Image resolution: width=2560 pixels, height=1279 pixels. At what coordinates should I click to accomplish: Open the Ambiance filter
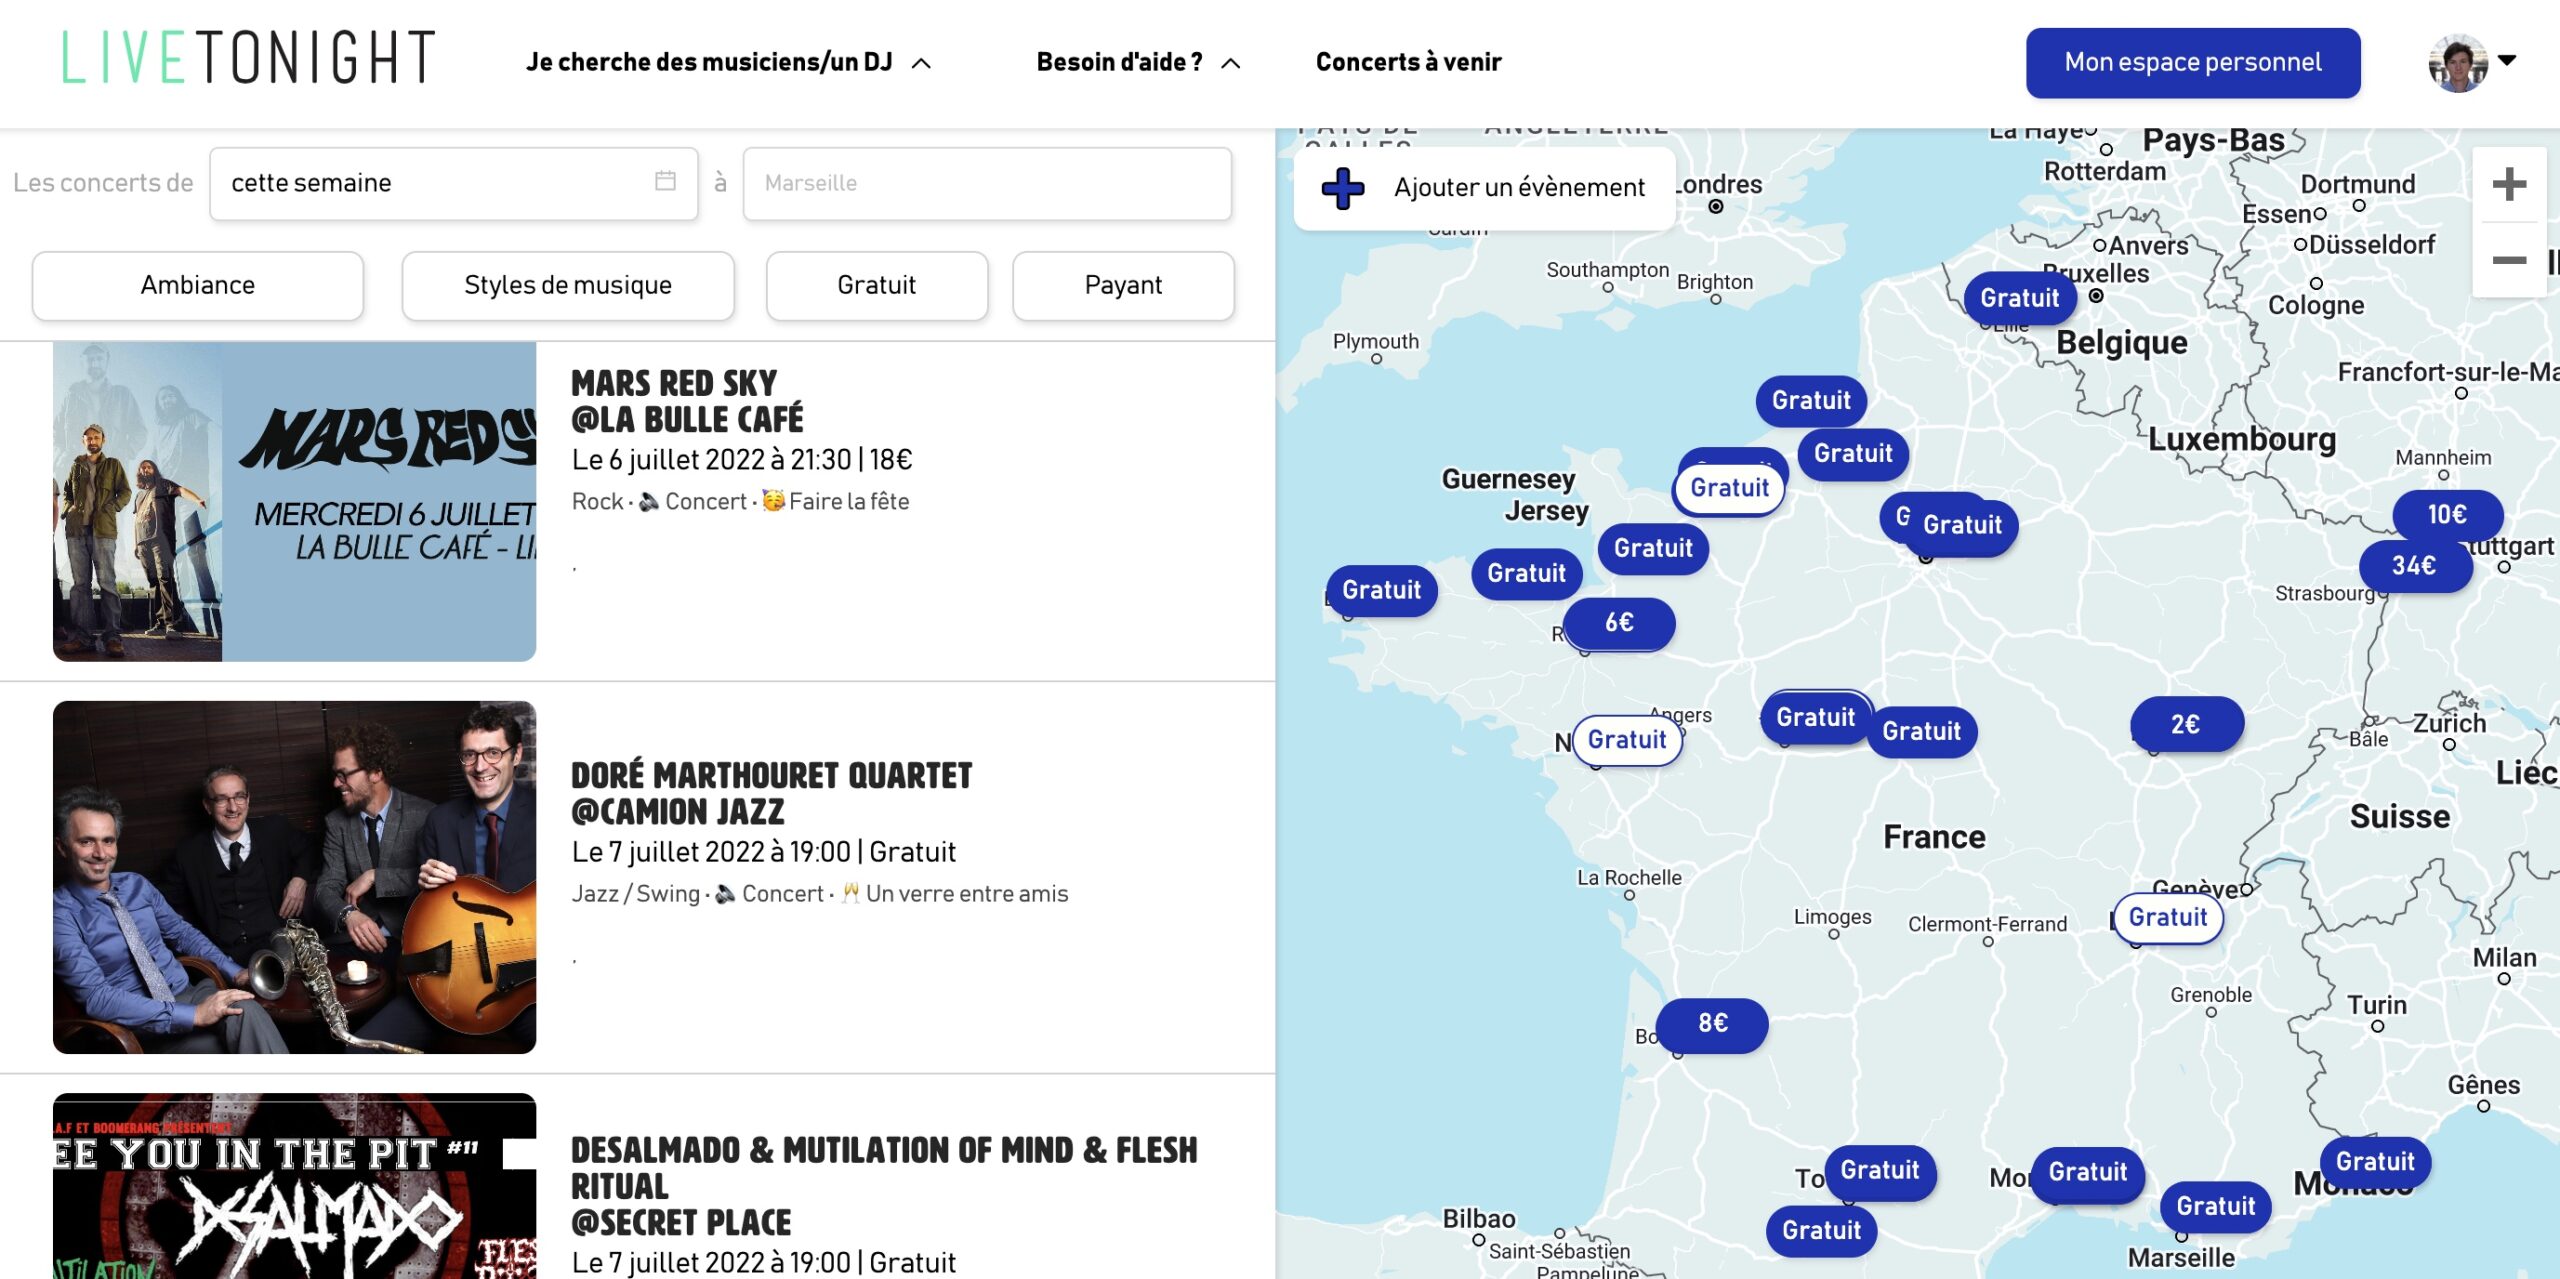(198, 285)
